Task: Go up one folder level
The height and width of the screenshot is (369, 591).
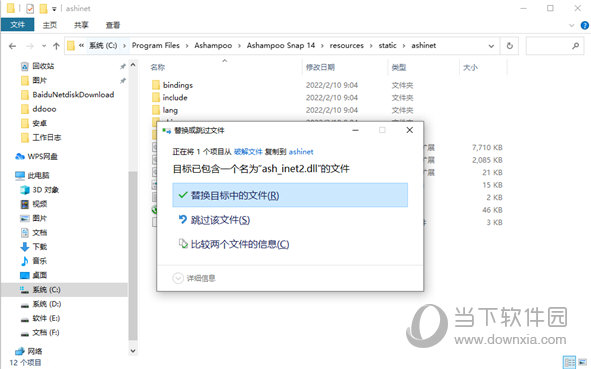Action: [56, 46]
